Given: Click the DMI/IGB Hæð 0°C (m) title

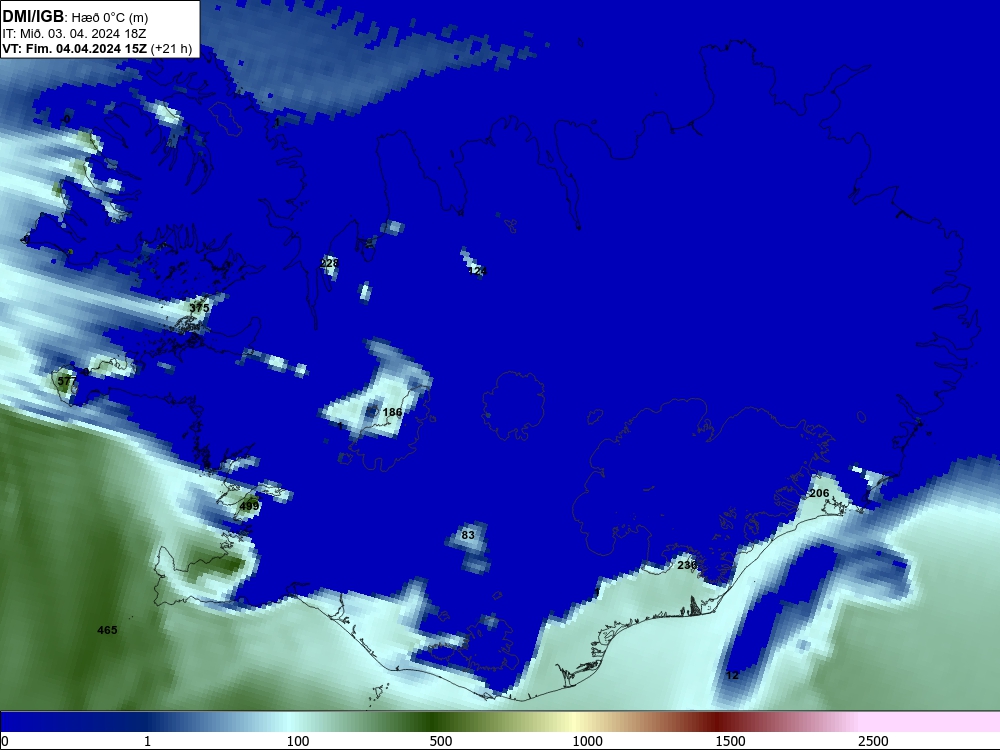Looking at the screenshot, I should pos(75,17).
